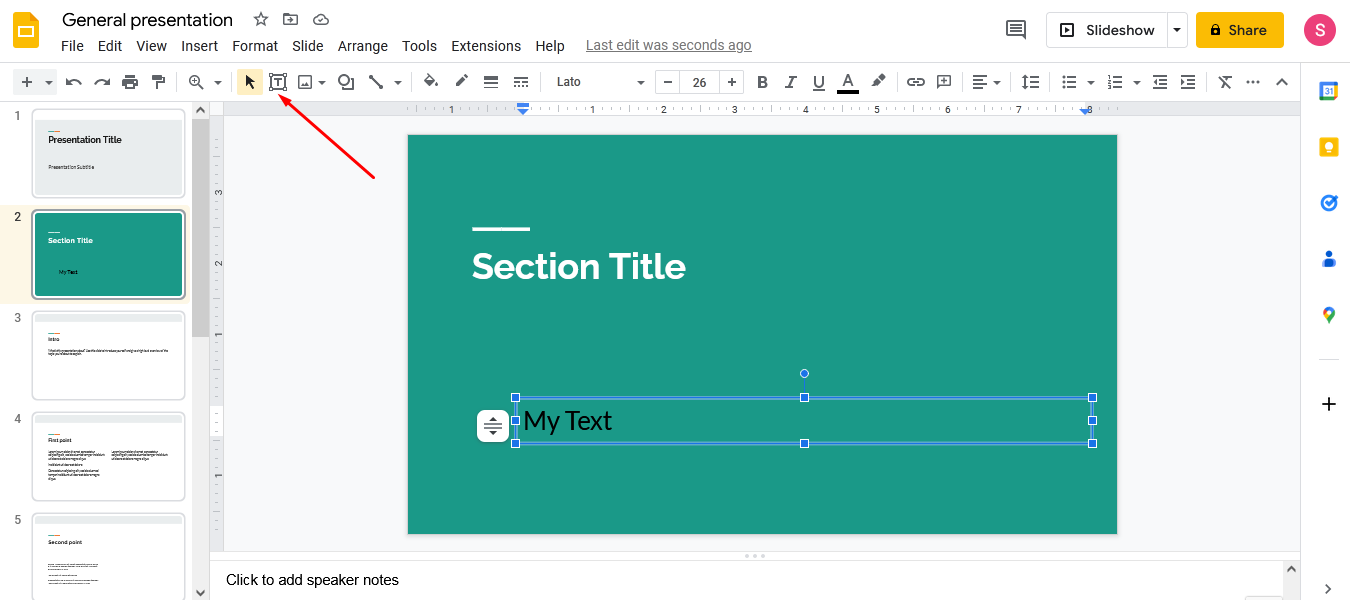Screen dimensions: 1350x600
Task: Open Google Keep in the side panel
Action: click(x=1328, y=146)
